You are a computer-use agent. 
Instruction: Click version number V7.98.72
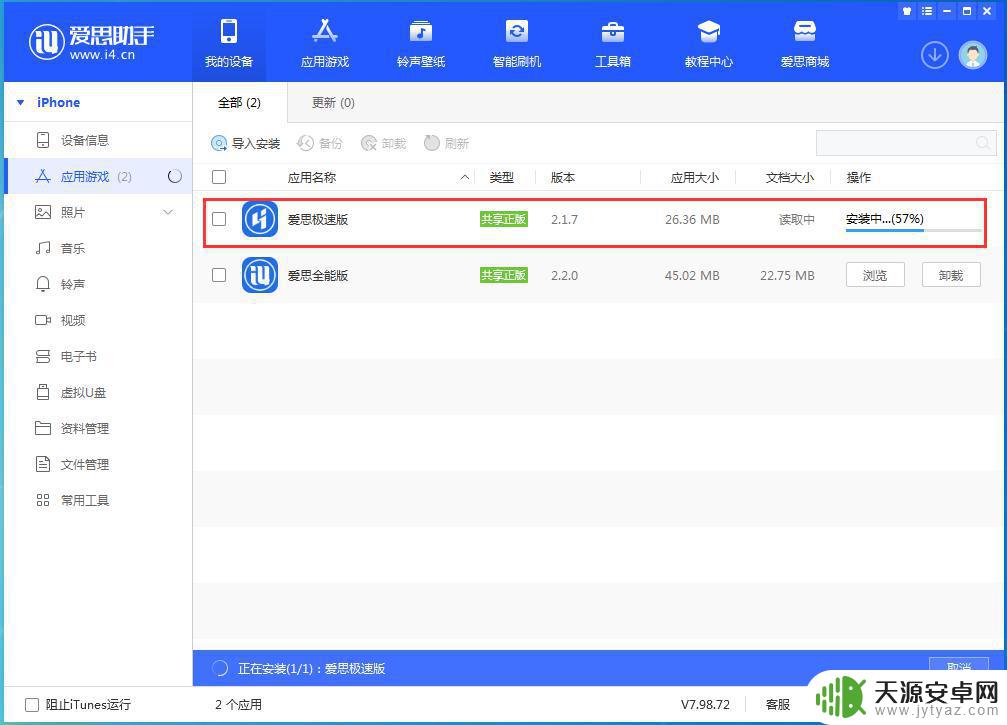705,704
